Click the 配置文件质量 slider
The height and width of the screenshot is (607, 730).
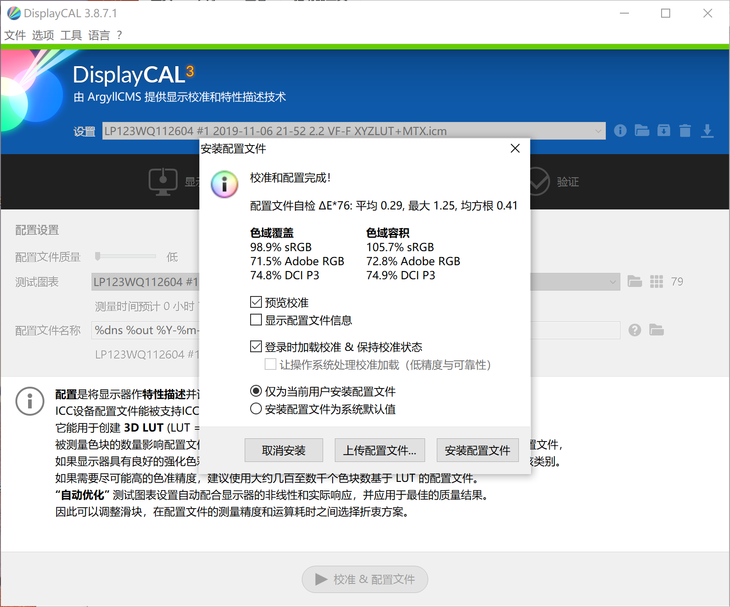click(x=125, y=257)
